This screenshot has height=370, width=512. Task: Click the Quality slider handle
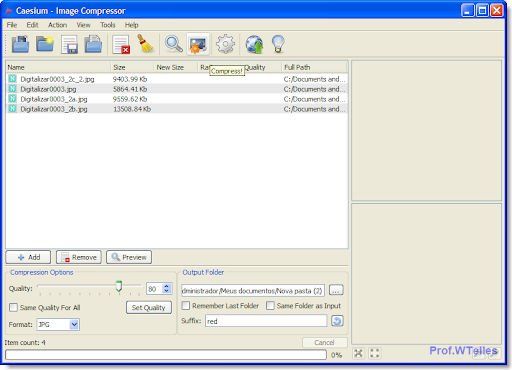(x=119, y=286)
